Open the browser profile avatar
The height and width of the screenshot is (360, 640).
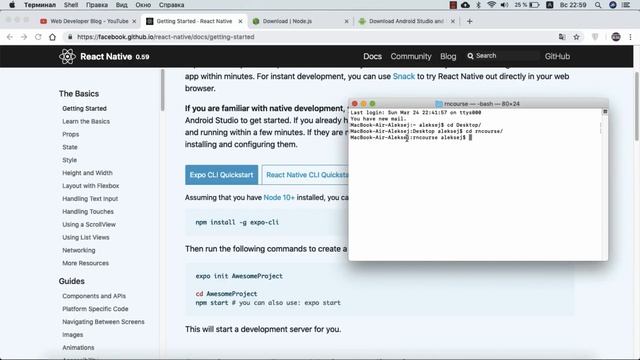(x=616, y=37)
